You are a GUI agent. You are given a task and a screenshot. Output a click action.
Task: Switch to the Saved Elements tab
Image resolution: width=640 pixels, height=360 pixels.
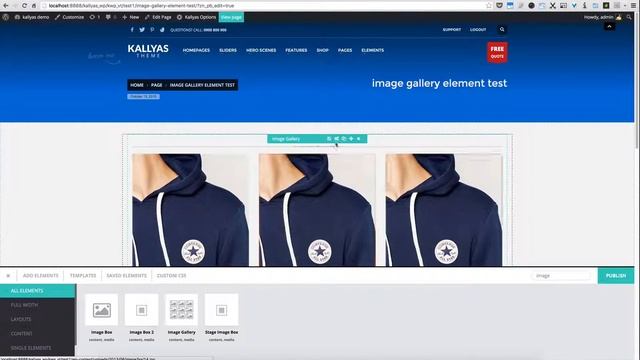[127, 276]
